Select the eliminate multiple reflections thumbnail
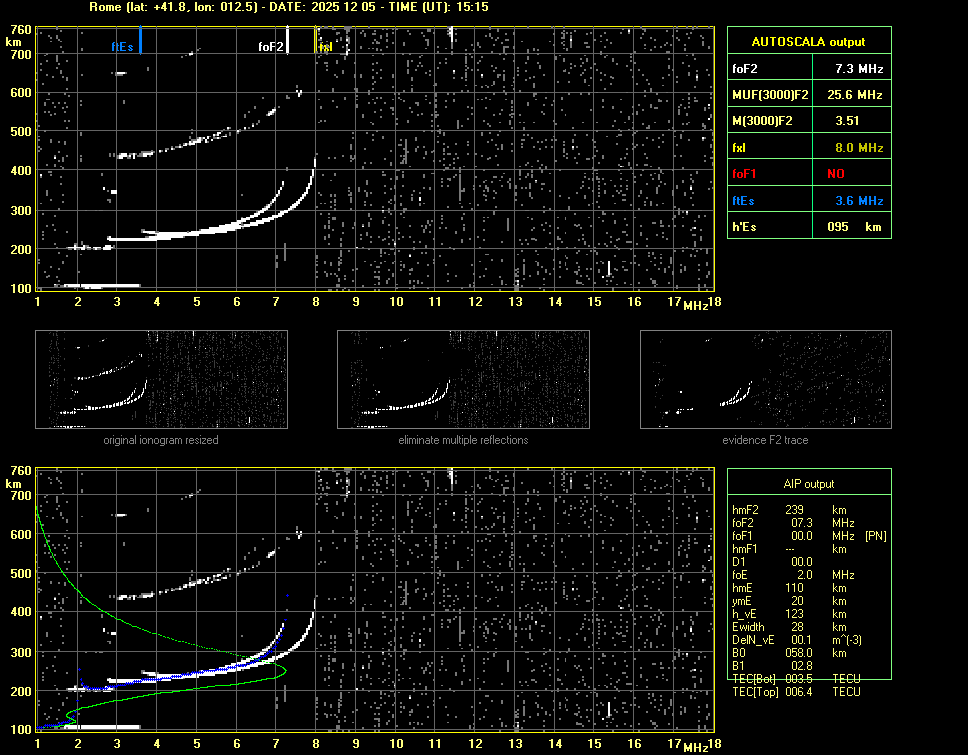968x755 pixels. click(x=463, y=379)
